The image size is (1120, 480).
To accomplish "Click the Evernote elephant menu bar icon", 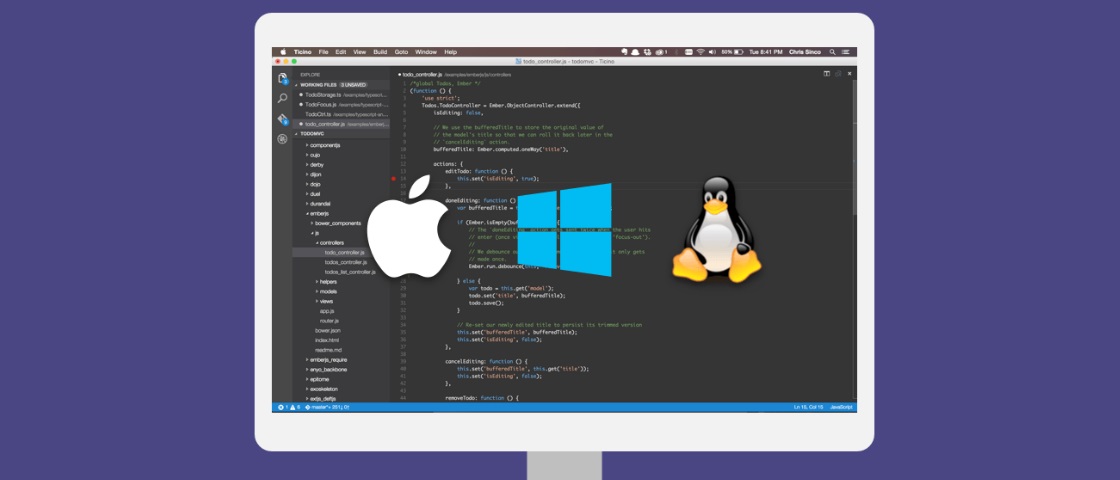I will [624, 52].
